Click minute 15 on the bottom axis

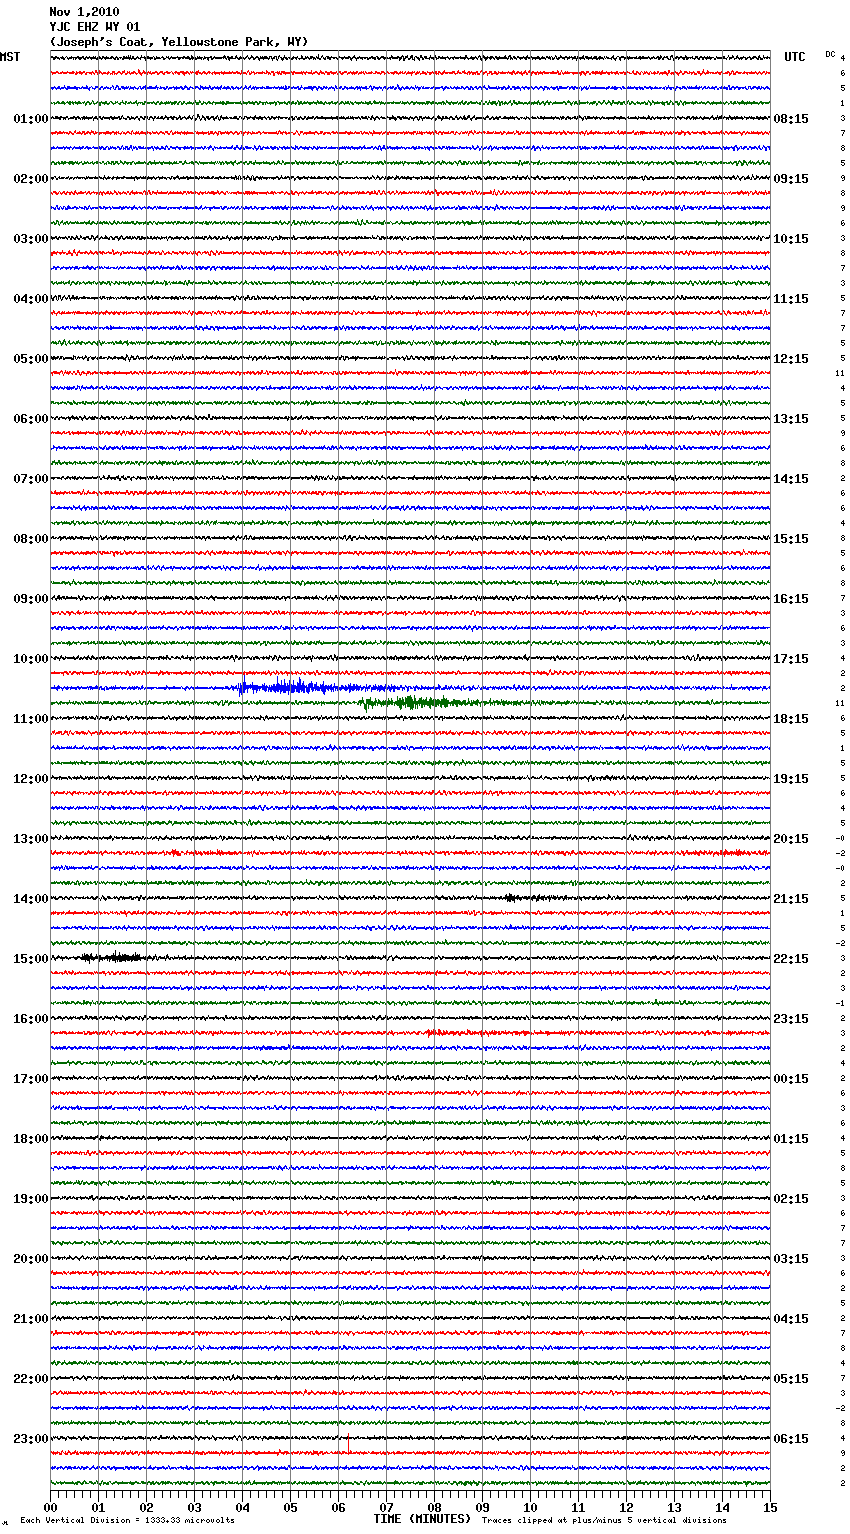[x=770, y=1507]
